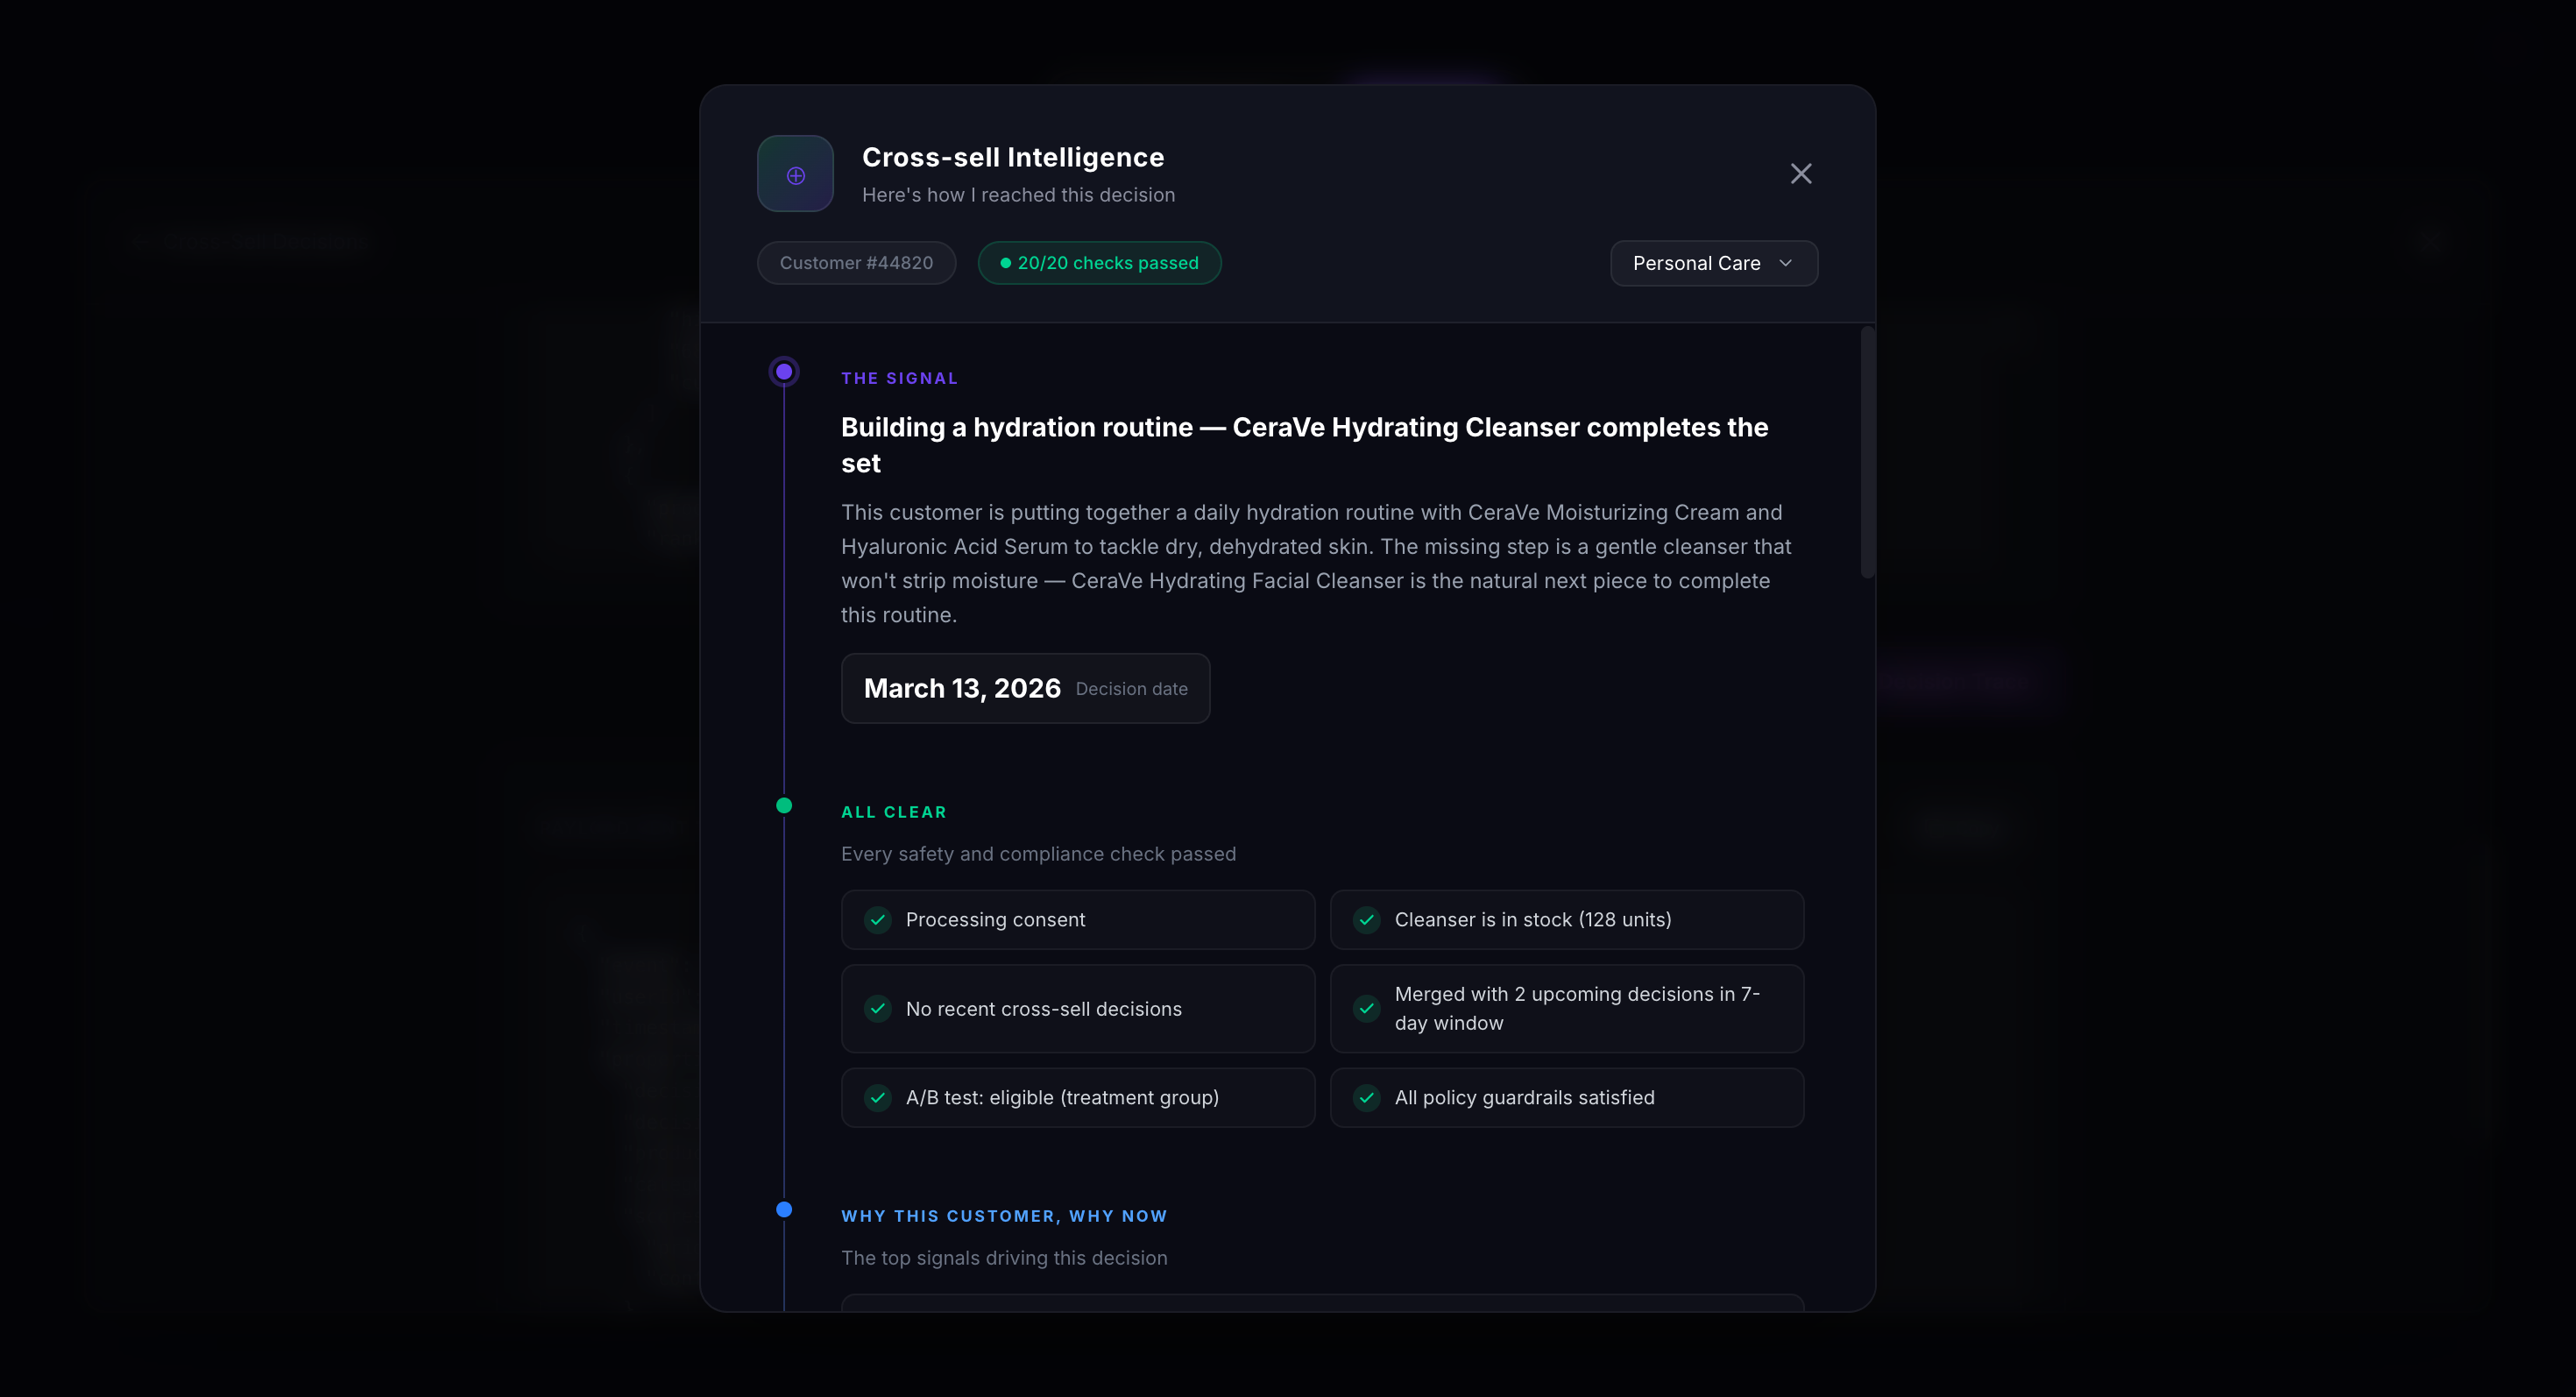
Task: Close the Cross-sell Intelligence dialog
Action: (1800, 174)
